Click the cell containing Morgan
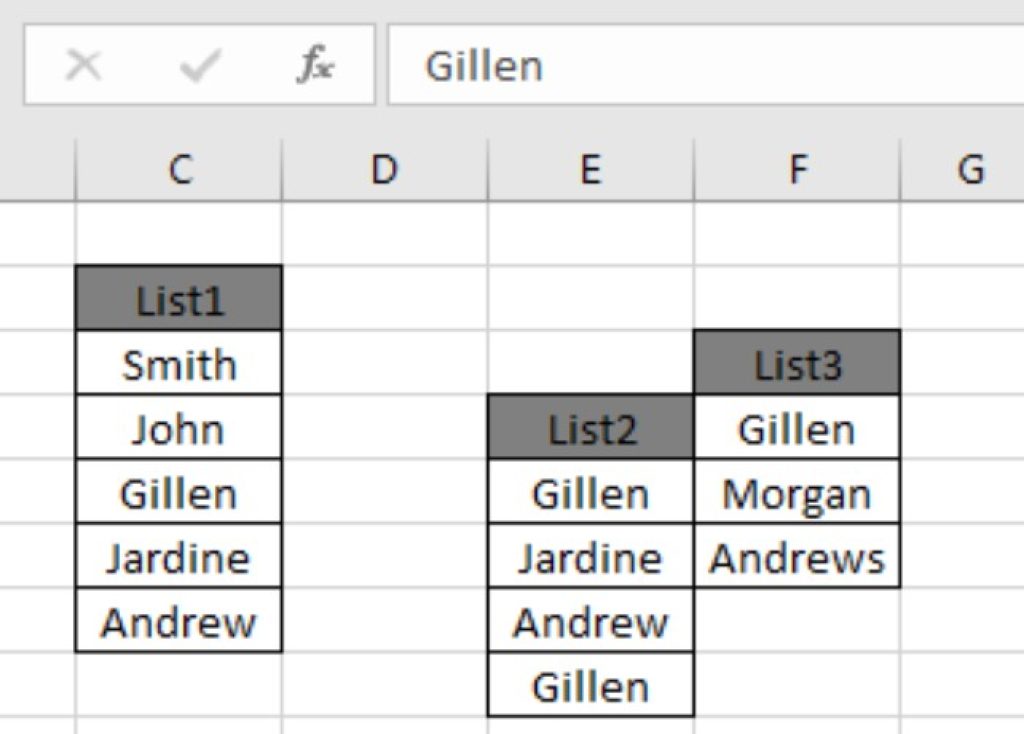The image size is (1024, 734). pyautogui.click(x=797, y=493)
